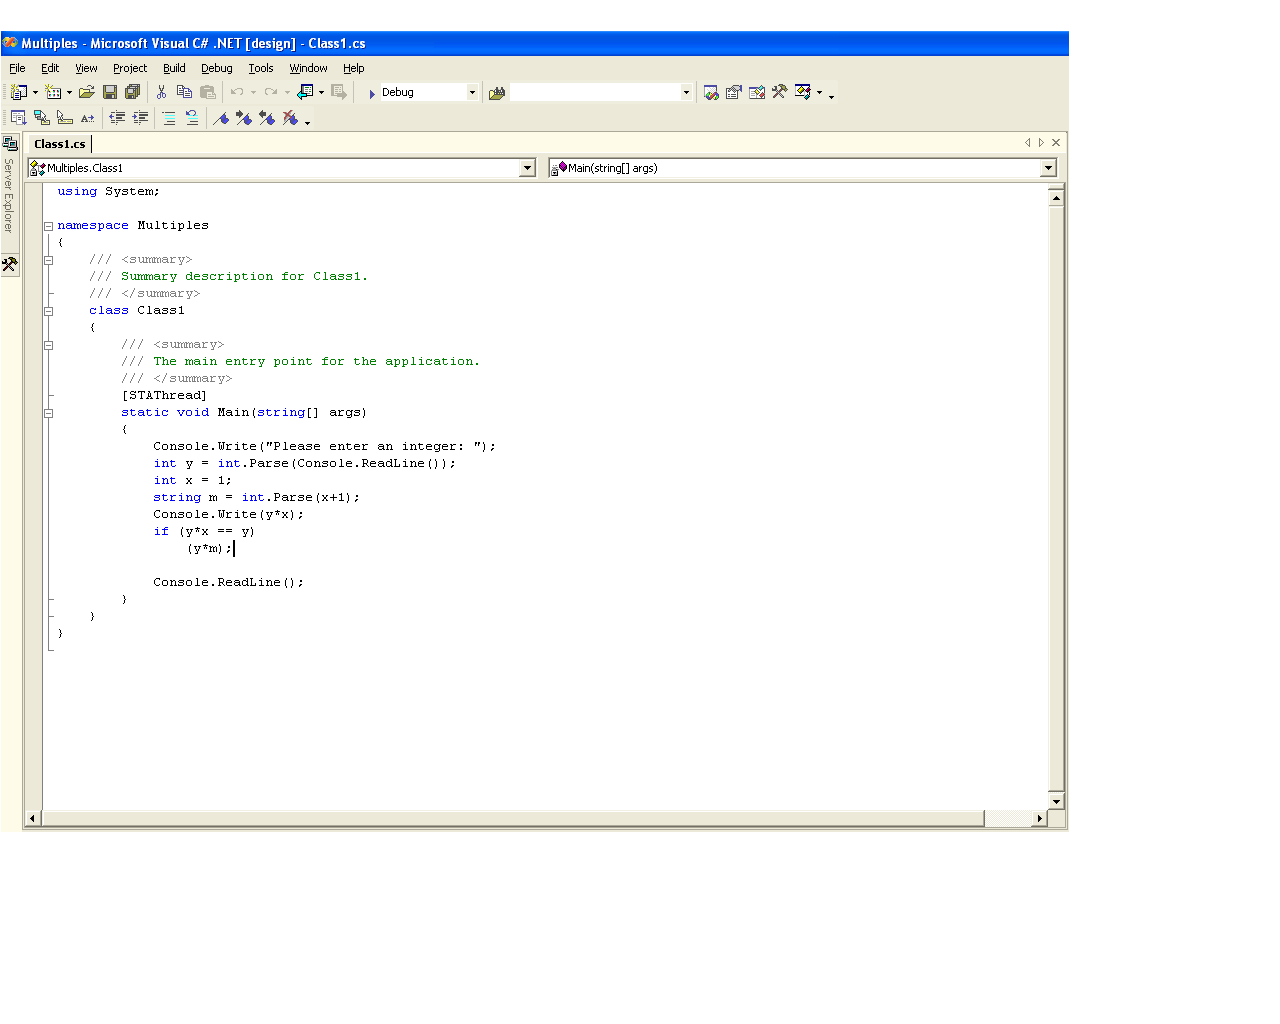Open the Edit menu
The width and height of the screenshot is (1280, 1024).
[x=50, y=68]
